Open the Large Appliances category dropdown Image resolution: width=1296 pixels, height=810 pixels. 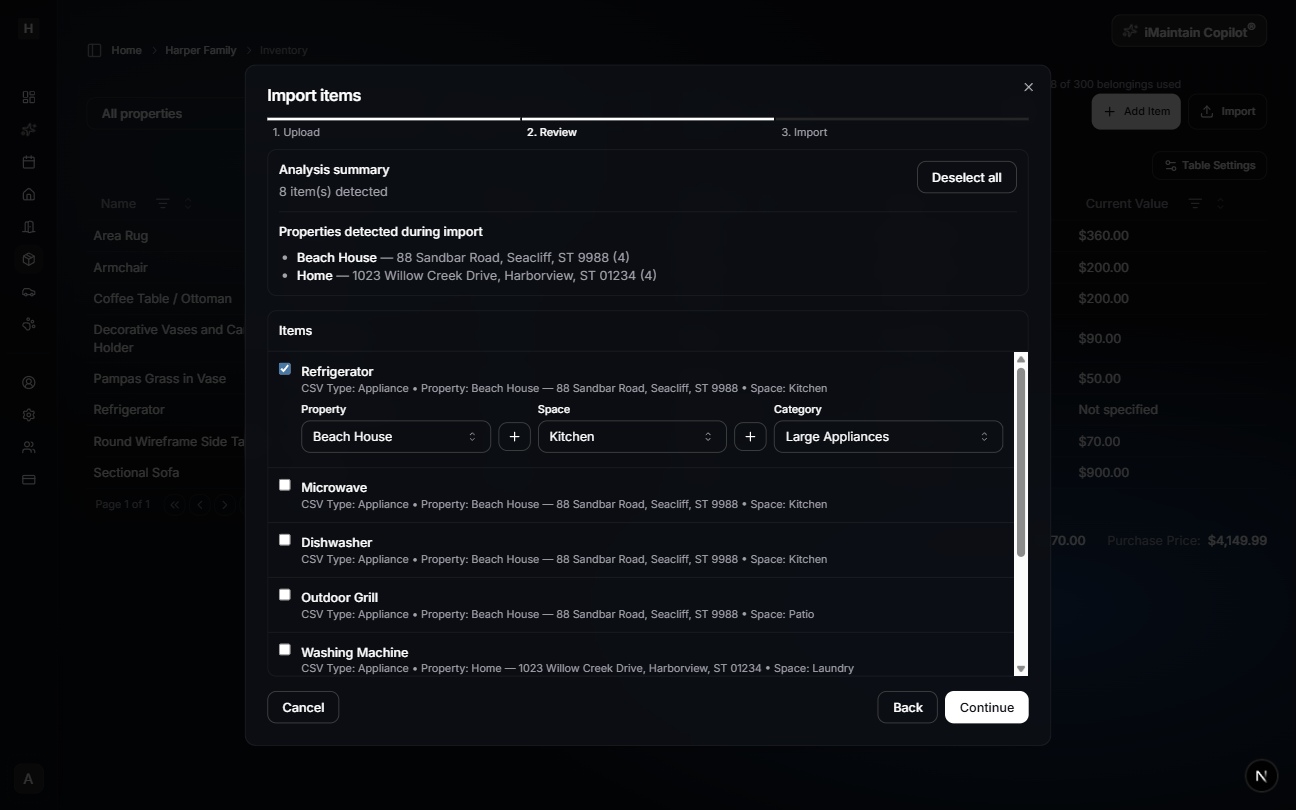[x=887, y=436]
